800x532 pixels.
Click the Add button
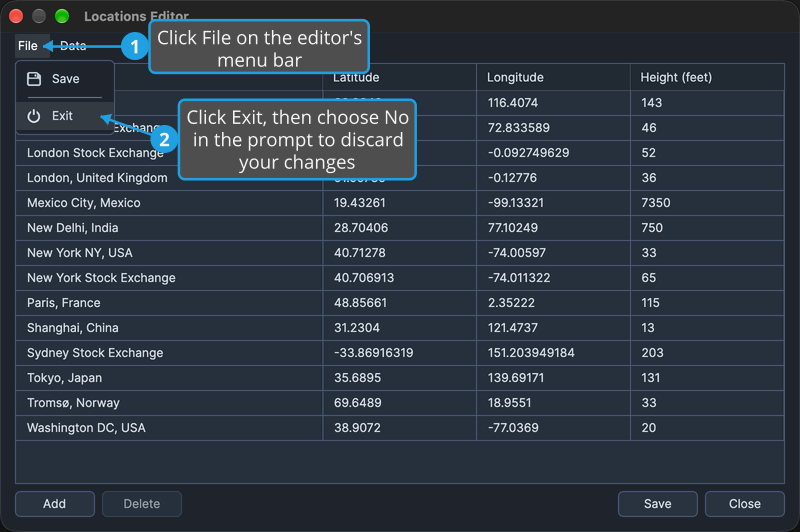pyautogui.click(x=55, y=504)
